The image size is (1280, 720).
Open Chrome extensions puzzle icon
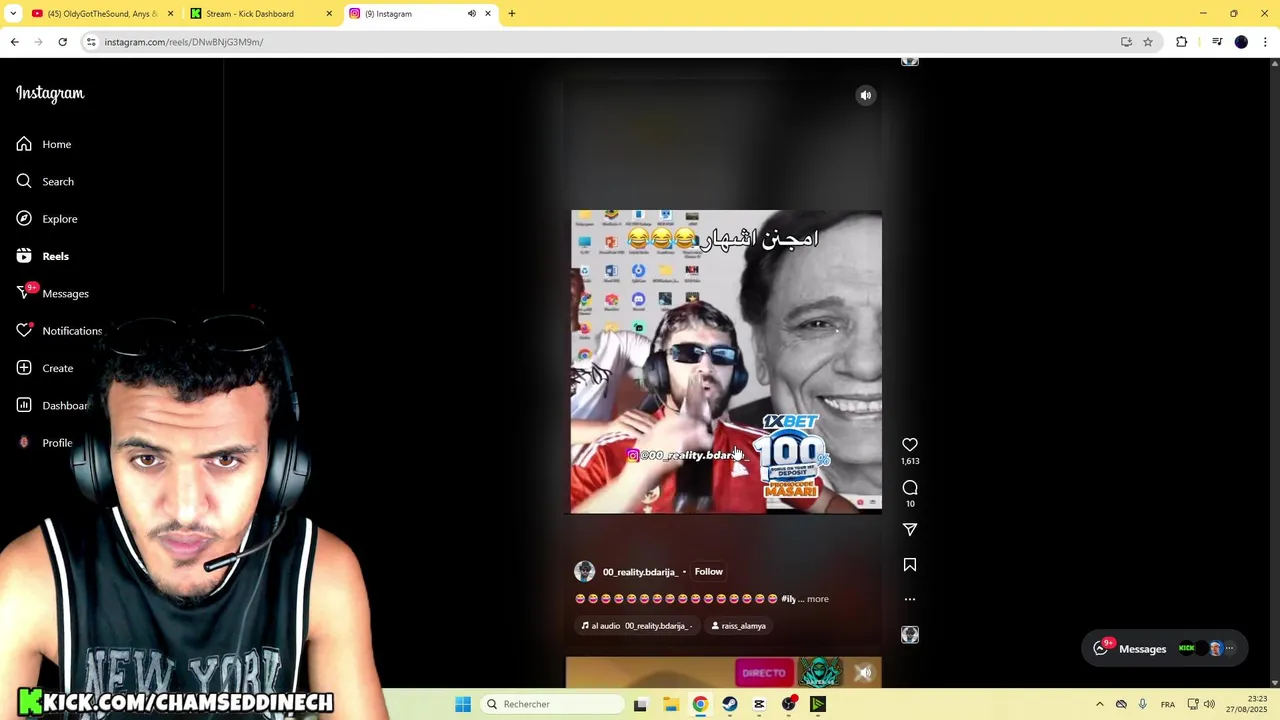point(1182,42)
